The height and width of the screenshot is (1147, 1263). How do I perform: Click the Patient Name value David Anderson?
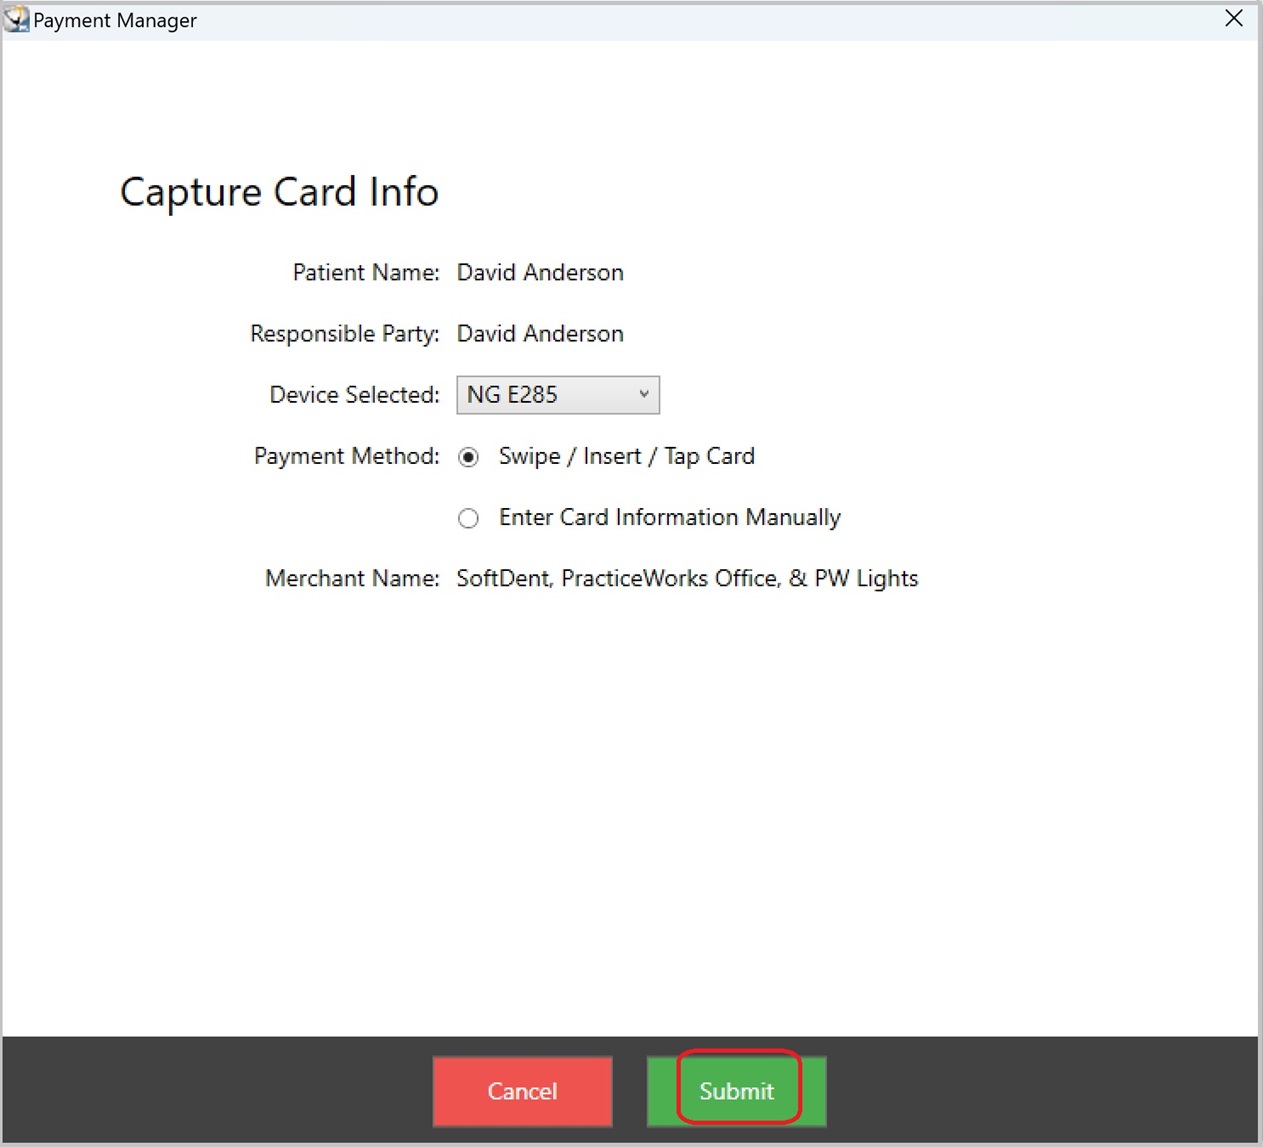(540, 272)
